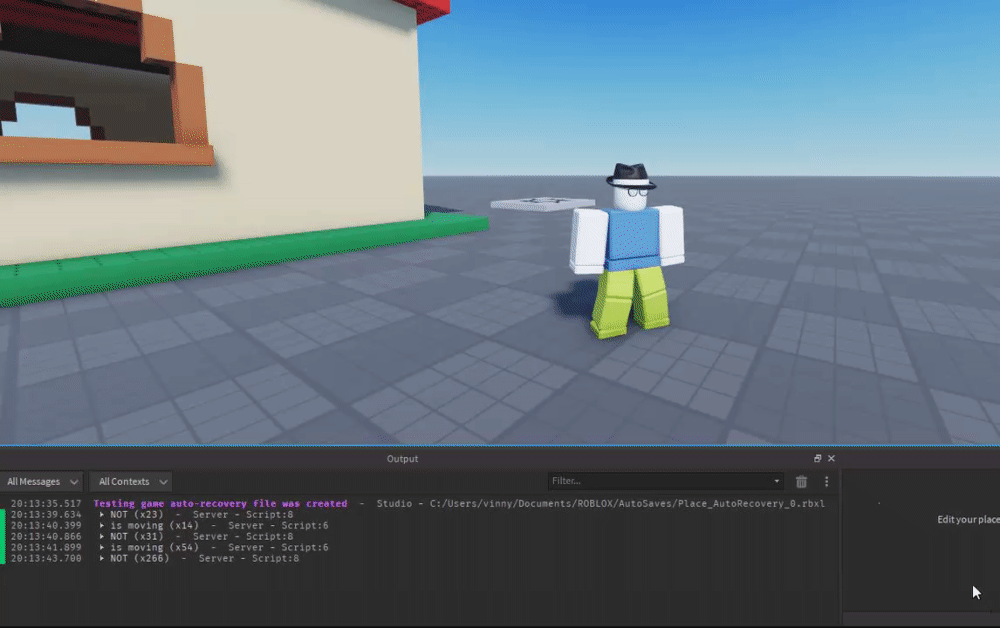
Task: Expand the 'NOT (x31)' log entry
Action: [101, 536]
